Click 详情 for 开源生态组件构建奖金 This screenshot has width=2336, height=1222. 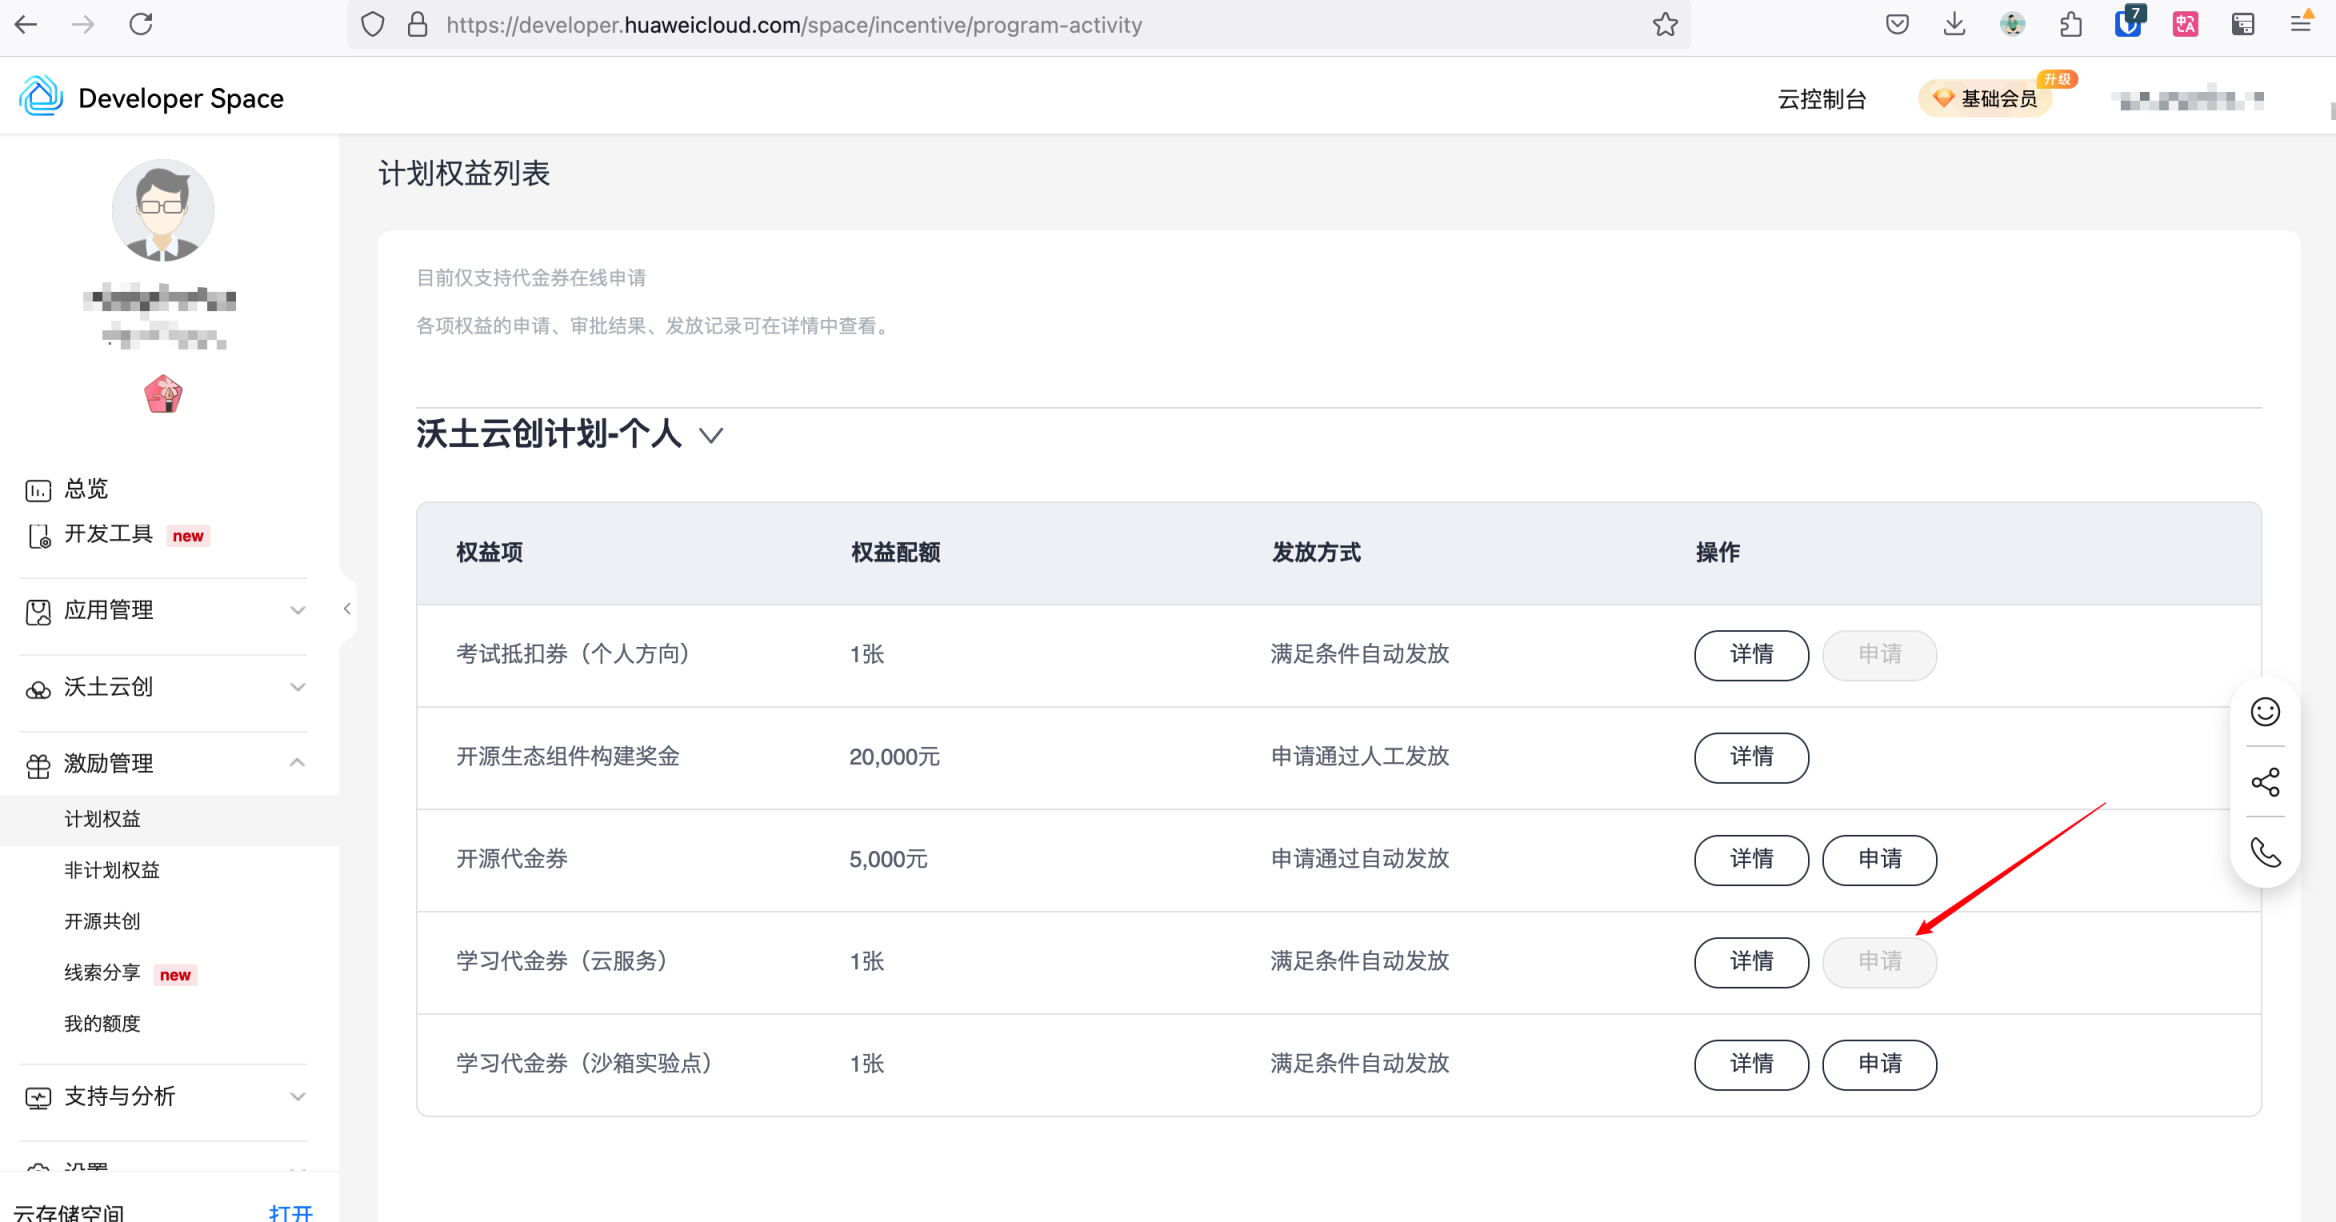[1751, 757]
